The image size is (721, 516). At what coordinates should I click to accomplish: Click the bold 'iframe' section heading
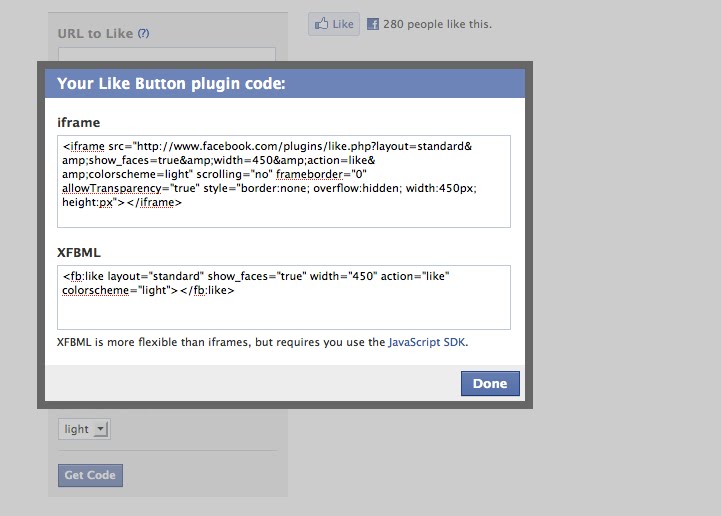79,122
